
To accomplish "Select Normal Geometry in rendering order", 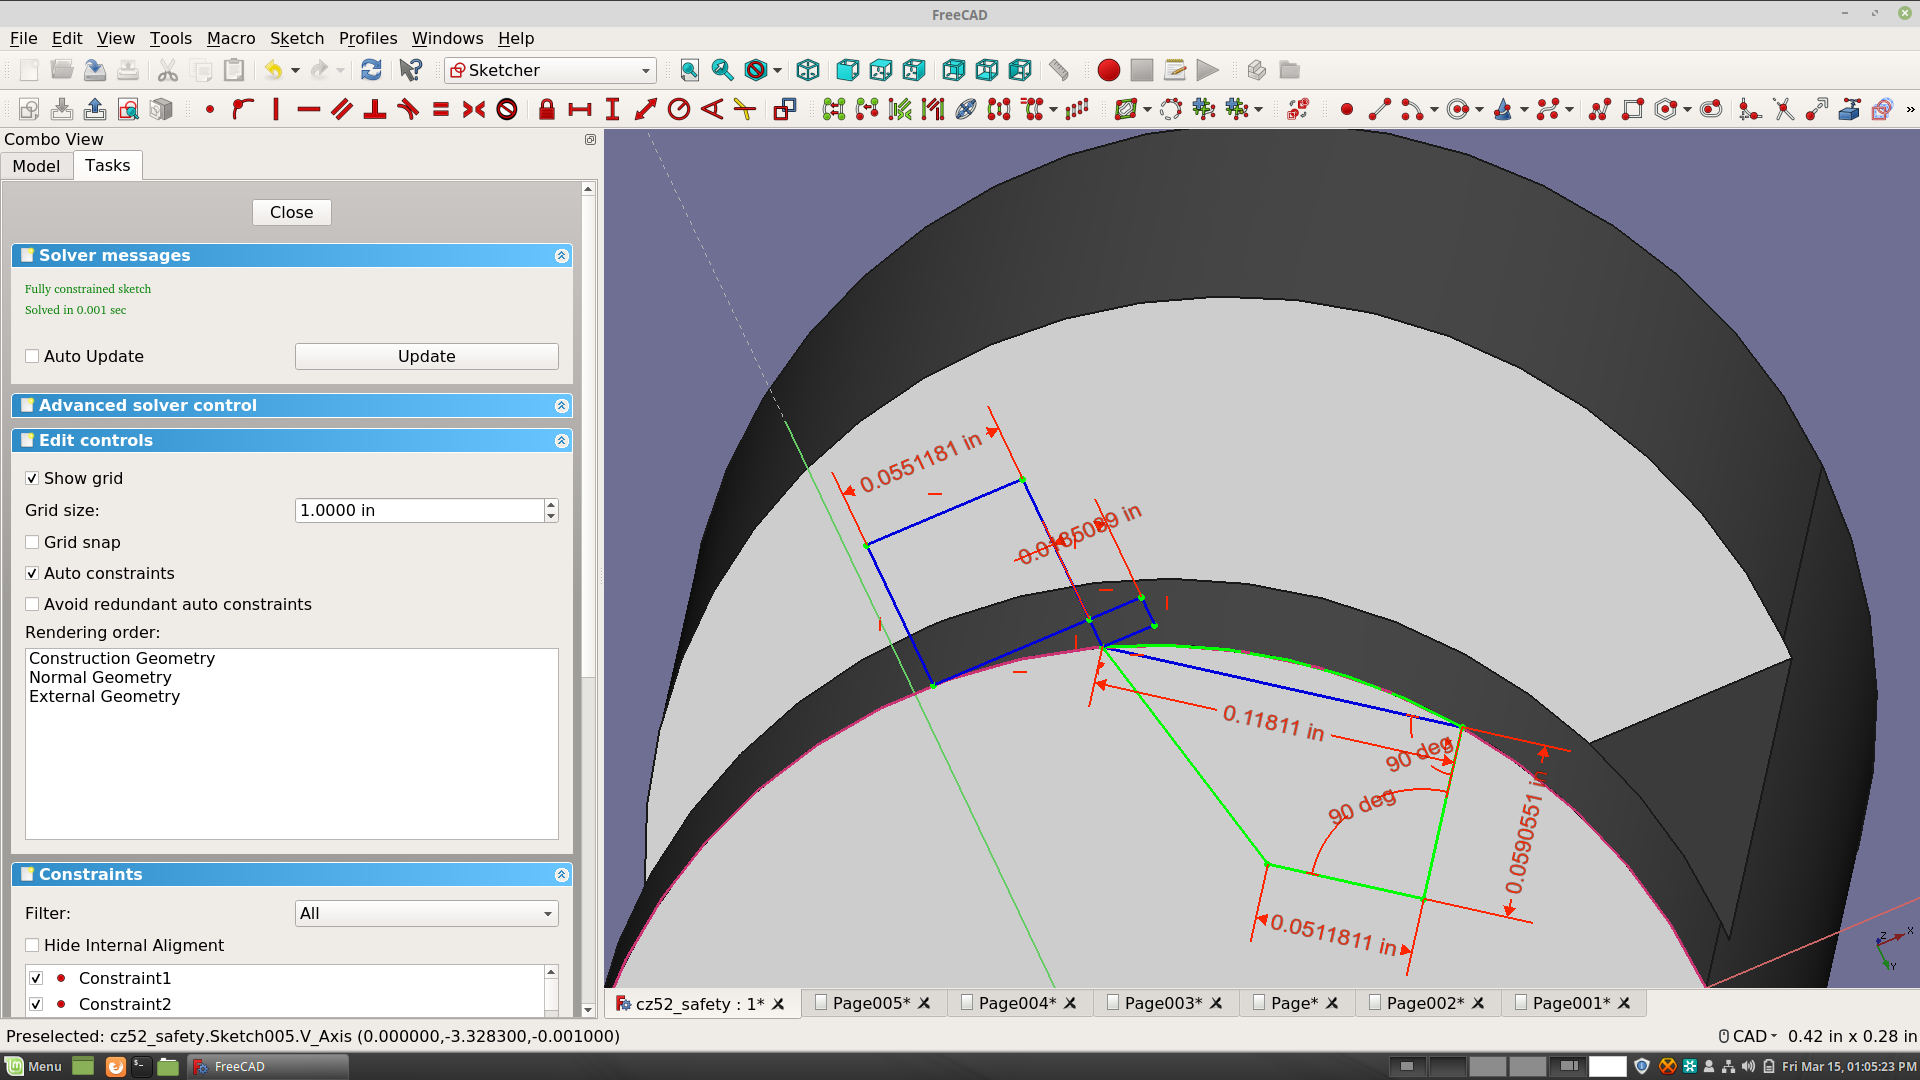I will coord(100,677).
